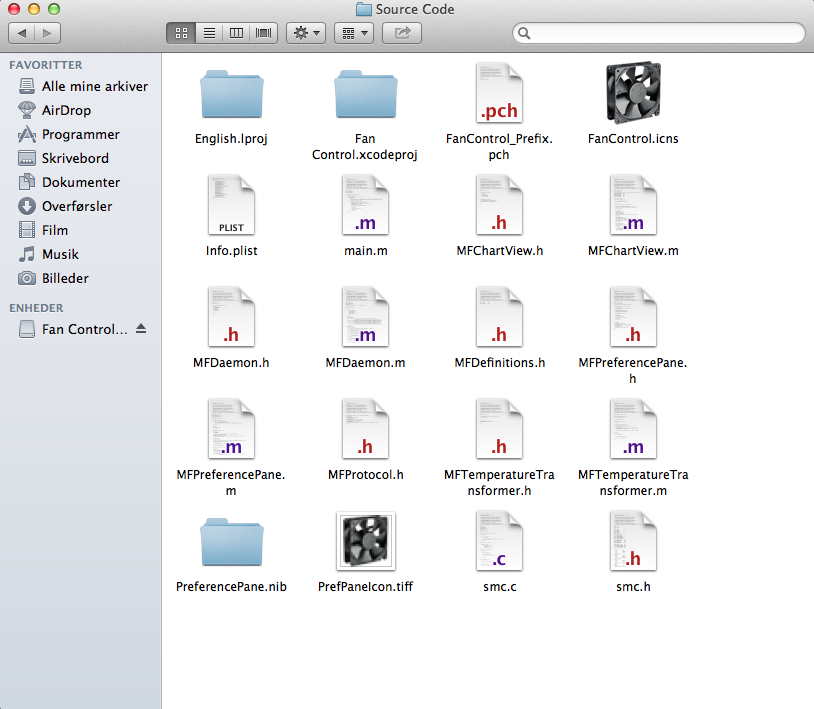The width and height of the screenshot is (814, 709).
Task: Select the MFChartView.h file icon
Action: coord(499,205)
